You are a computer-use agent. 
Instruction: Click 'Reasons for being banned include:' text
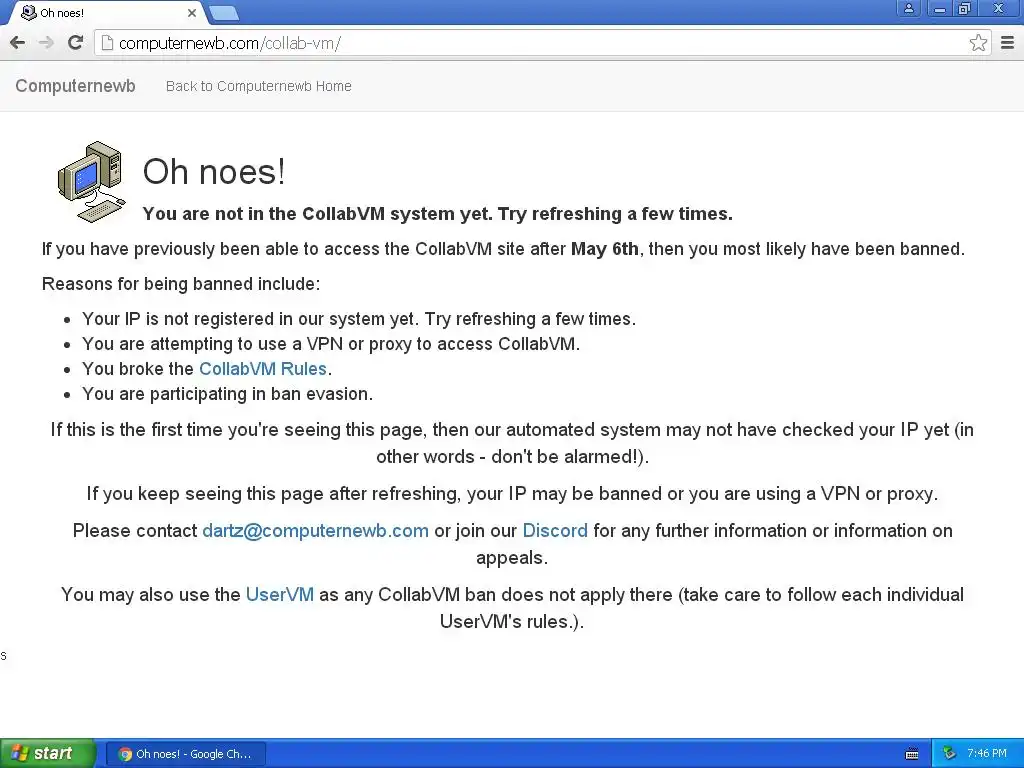pos(181,284)
